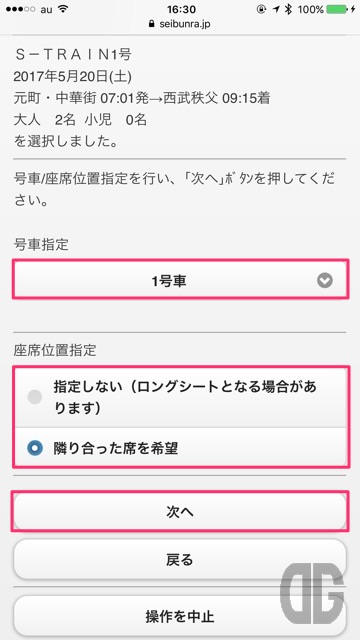Tap 次へ to proceed
This screenshot has height=640, width=360.
pyautogui.click(x=180, y=512)
